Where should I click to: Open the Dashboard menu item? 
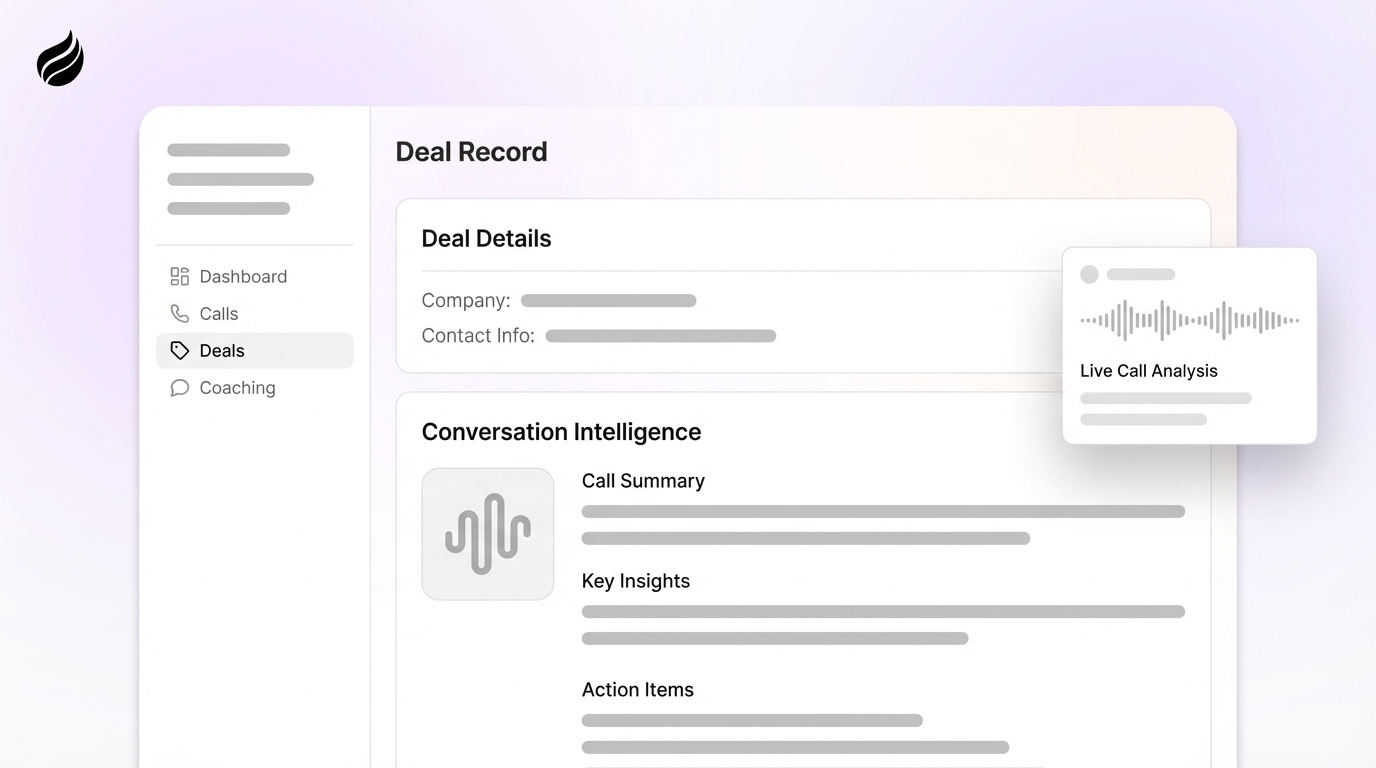tap(243, 276)
